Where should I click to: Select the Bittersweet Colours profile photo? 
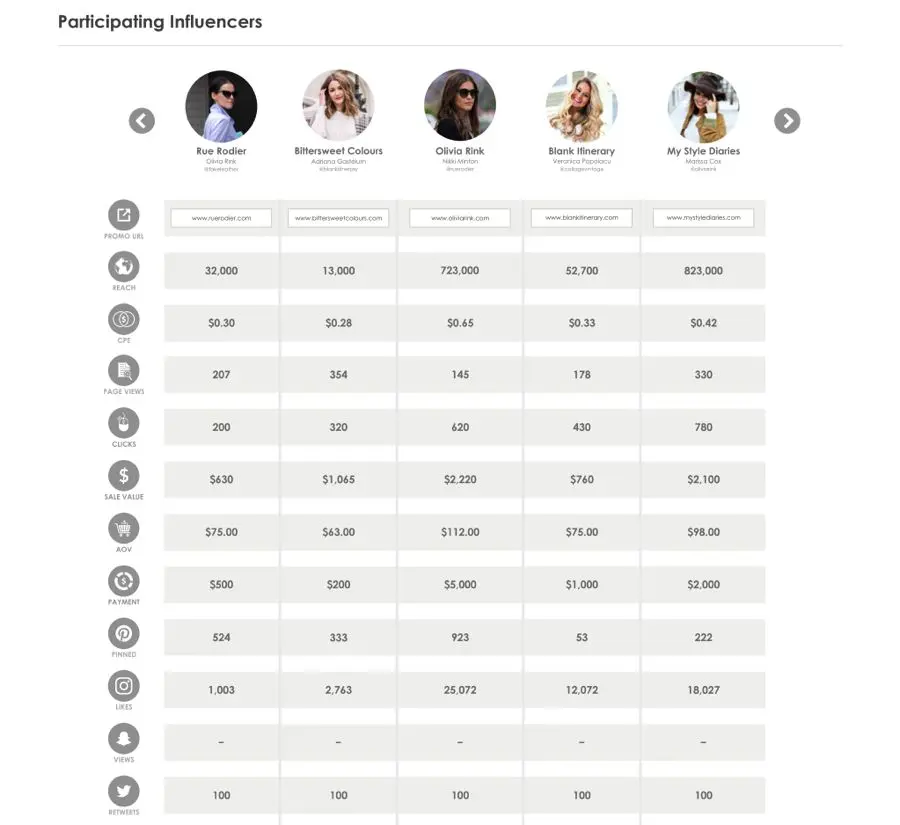point(338,105)
